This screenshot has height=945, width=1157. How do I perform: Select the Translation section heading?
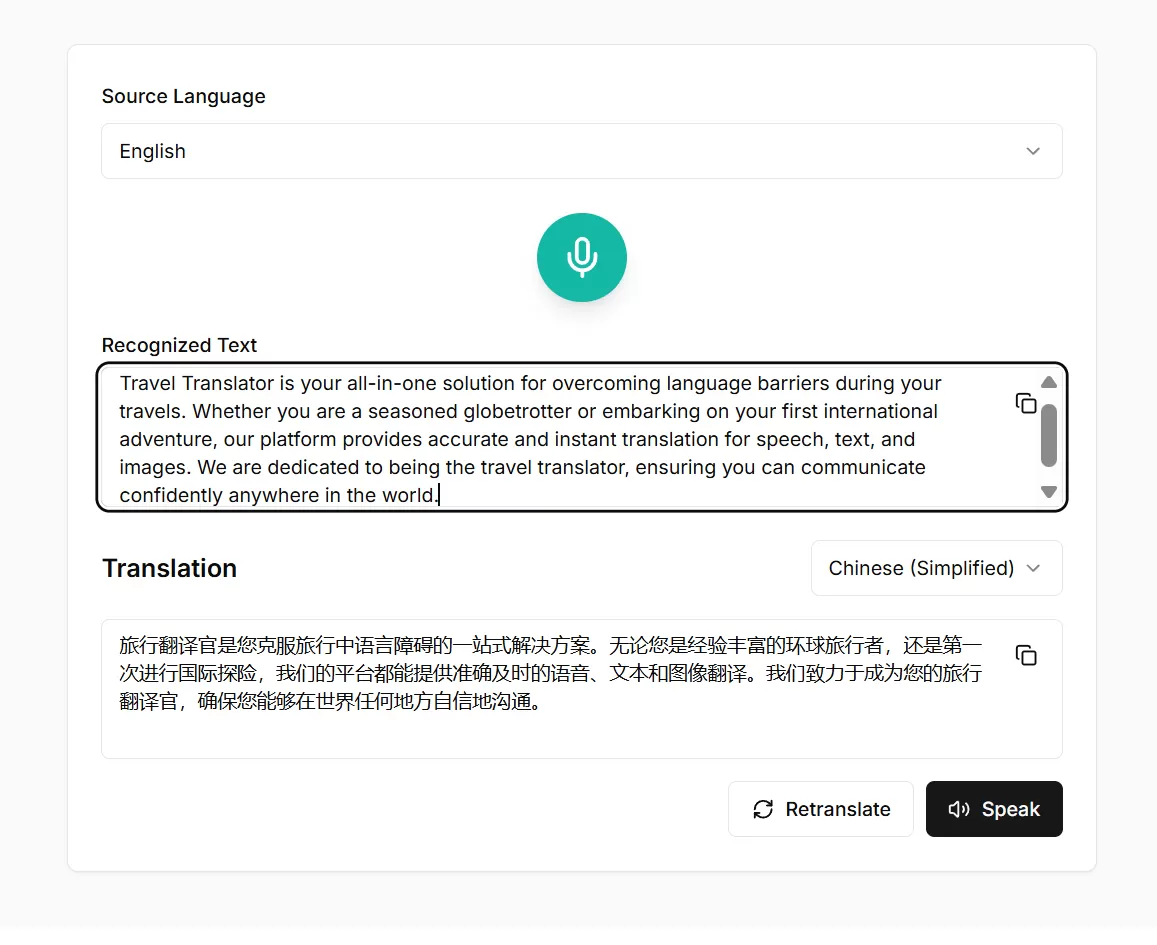point(169,568)
